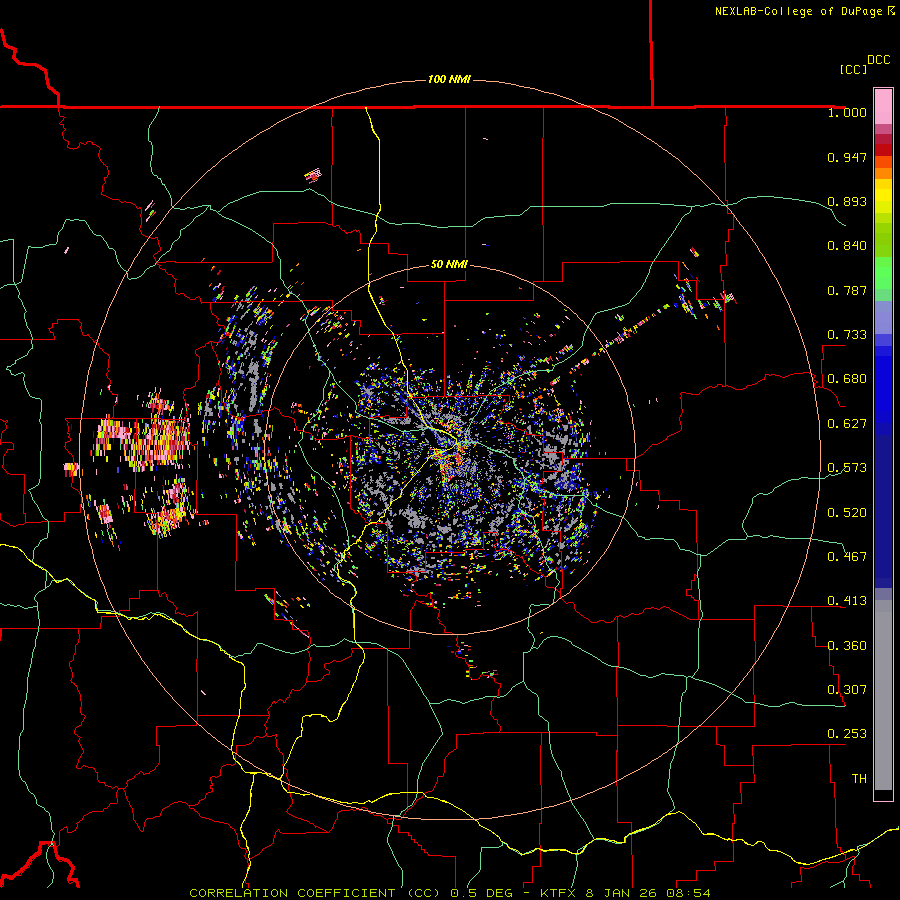
Task: Click the 0.893 scale value
Action: 847,201
